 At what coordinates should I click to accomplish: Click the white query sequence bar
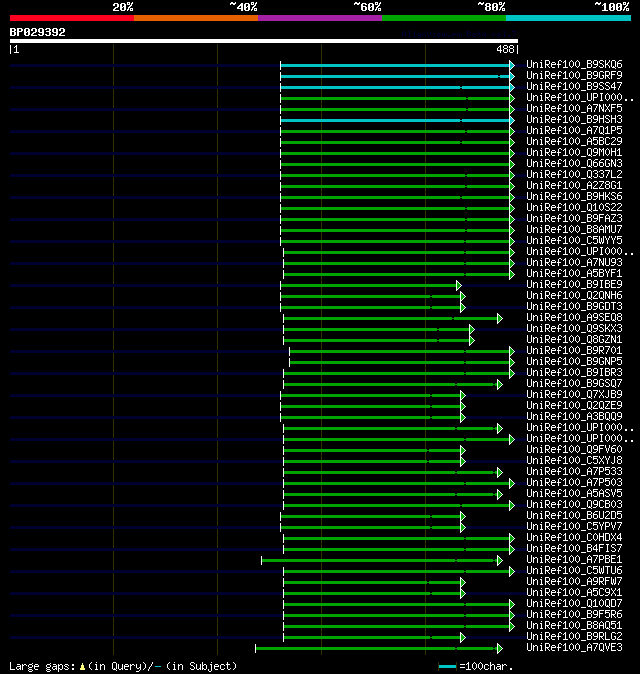coord(264,41)
